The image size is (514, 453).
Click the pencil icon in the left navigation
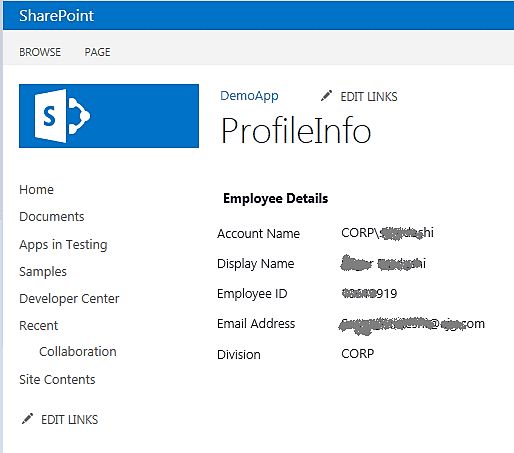[x=27, y=419]
